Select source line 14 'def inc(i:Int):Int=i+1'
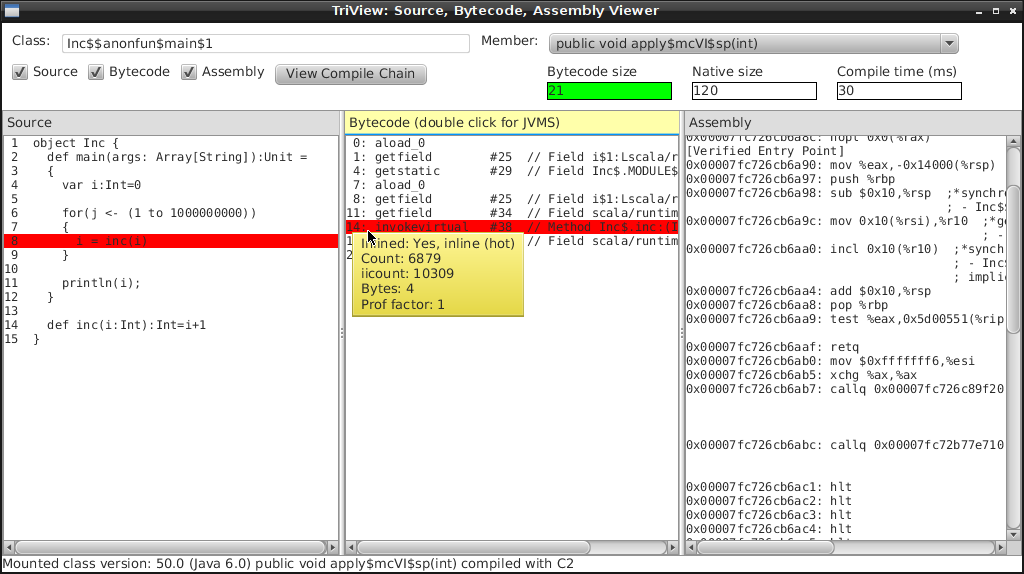The height and width of the screenshot is (574, 1024). click(x=171, y=325)
